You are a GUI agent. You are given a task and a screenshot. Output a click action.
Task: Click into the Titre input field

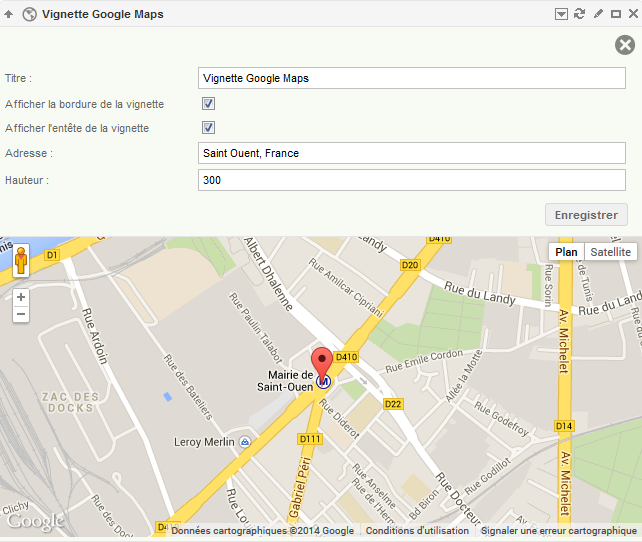tap(411, 78)
